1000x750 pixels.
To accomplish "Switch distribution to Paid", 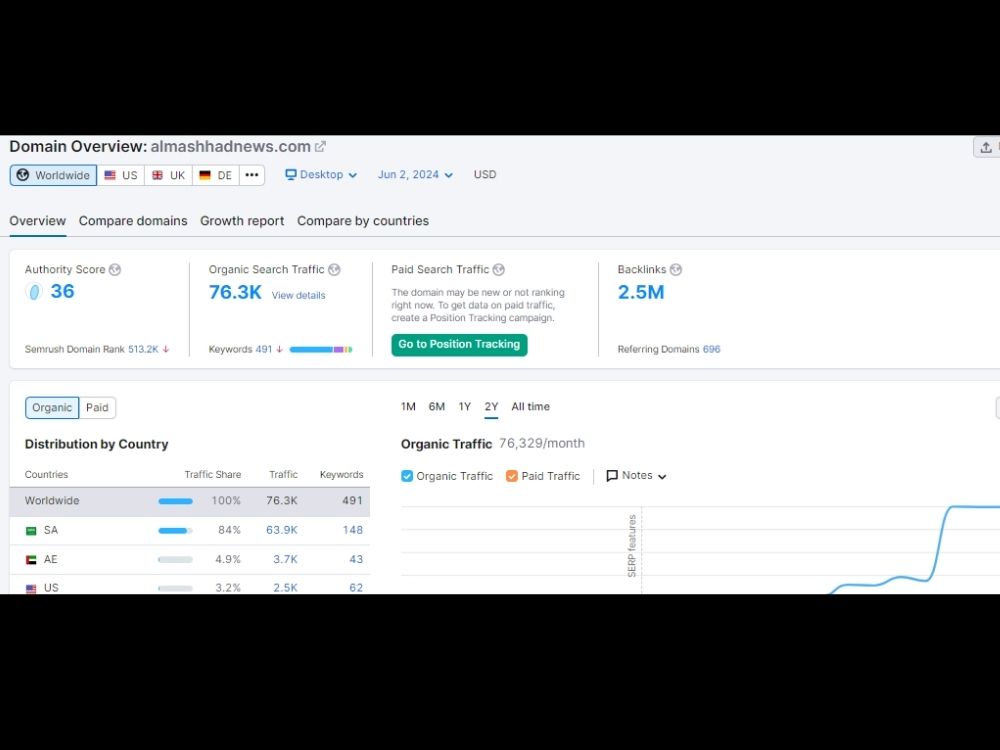I will pos(98,408).
